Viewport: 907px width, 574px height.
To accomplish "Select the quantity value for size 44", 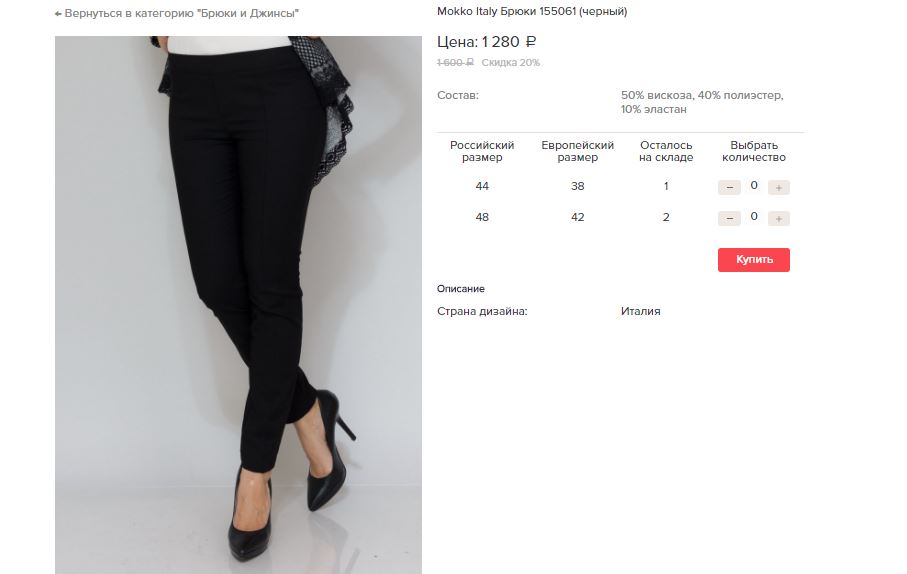I will (754, 186).
